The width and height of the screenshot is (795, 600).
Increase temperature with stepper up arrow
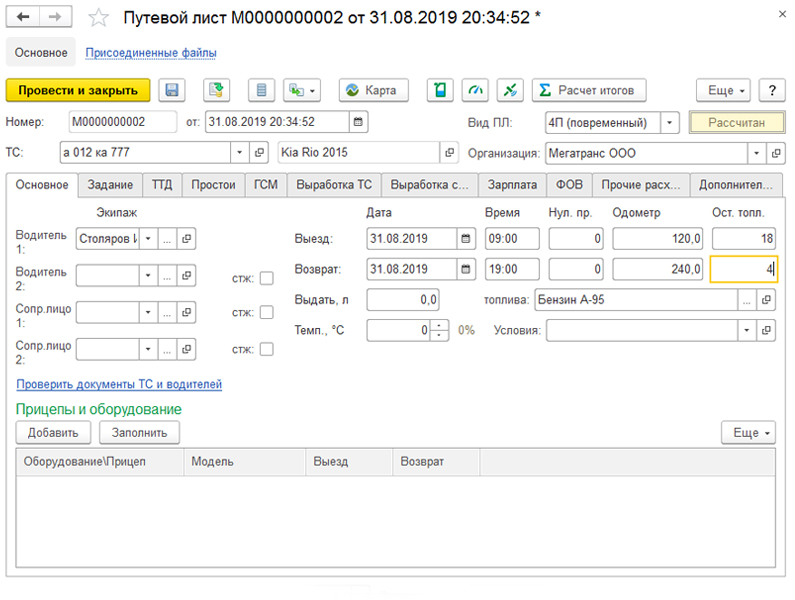(440, 325)
